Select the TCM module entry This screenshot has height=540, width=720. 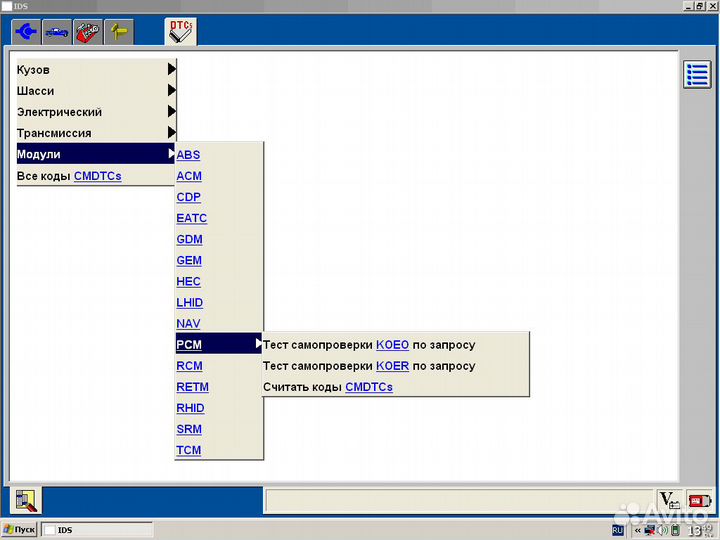189,450
